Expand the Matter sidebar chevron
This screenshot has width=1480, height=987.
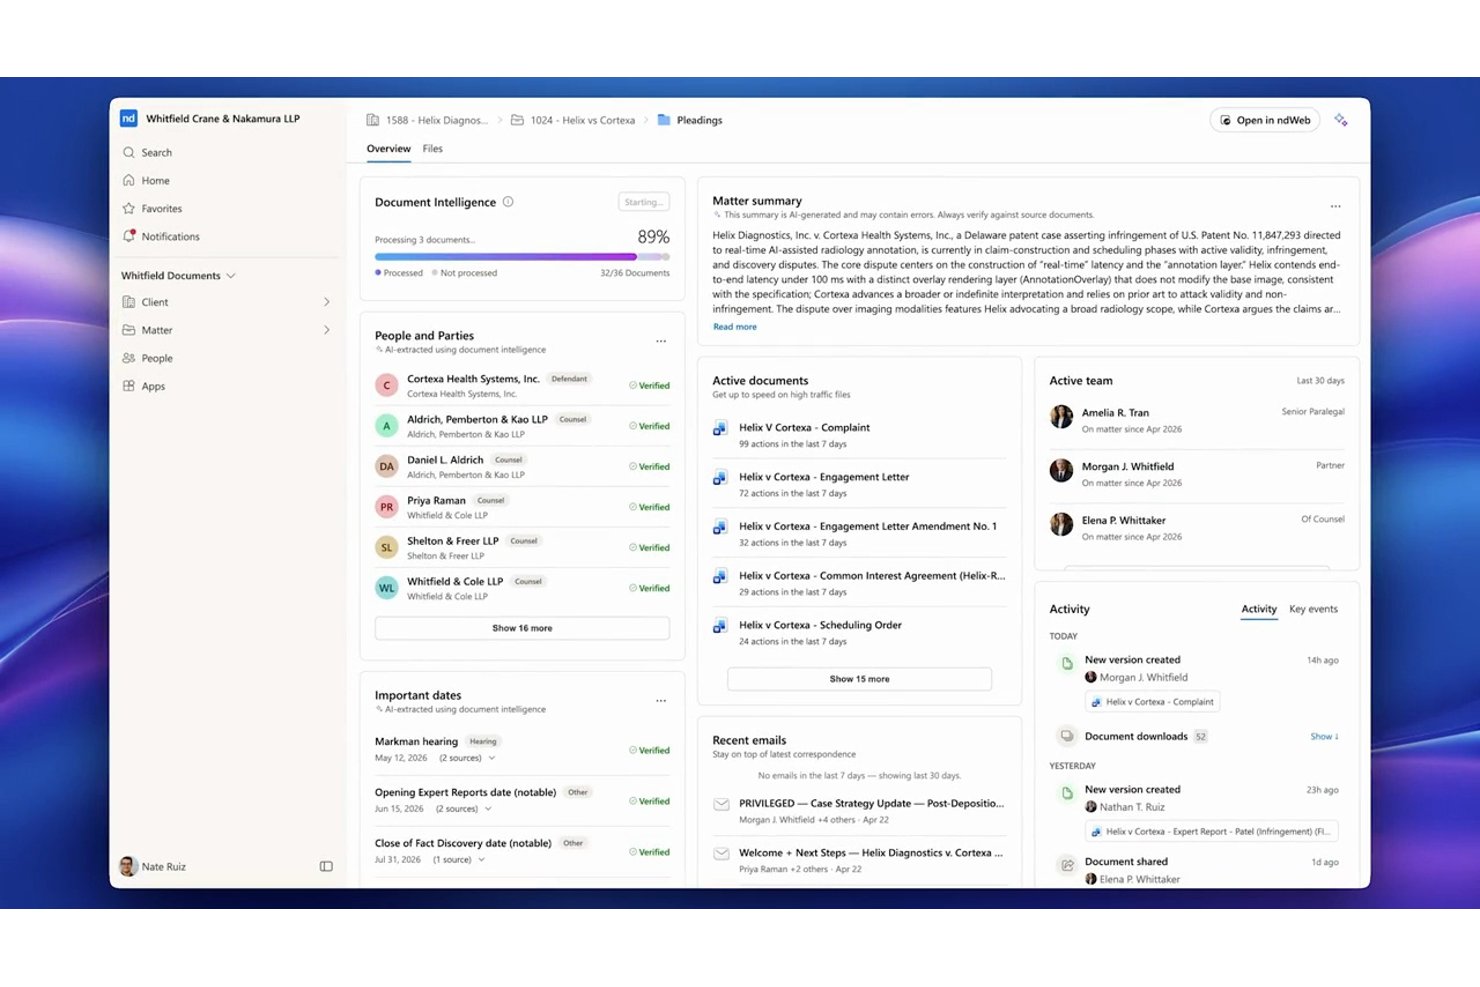326,330
